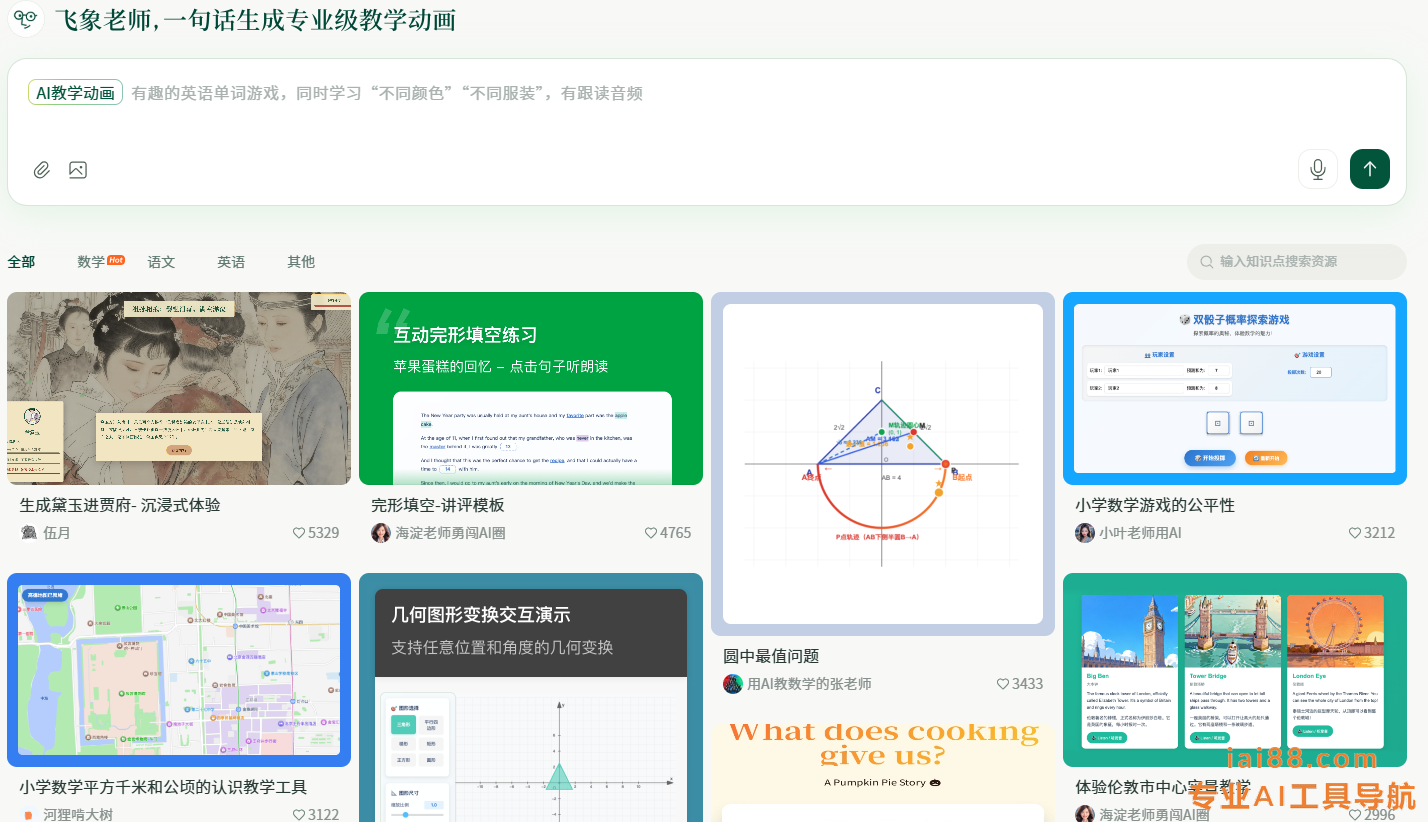
Task: Open the 双骰子概率探索游戏 thumbnail
Action: click(1235, 388)
